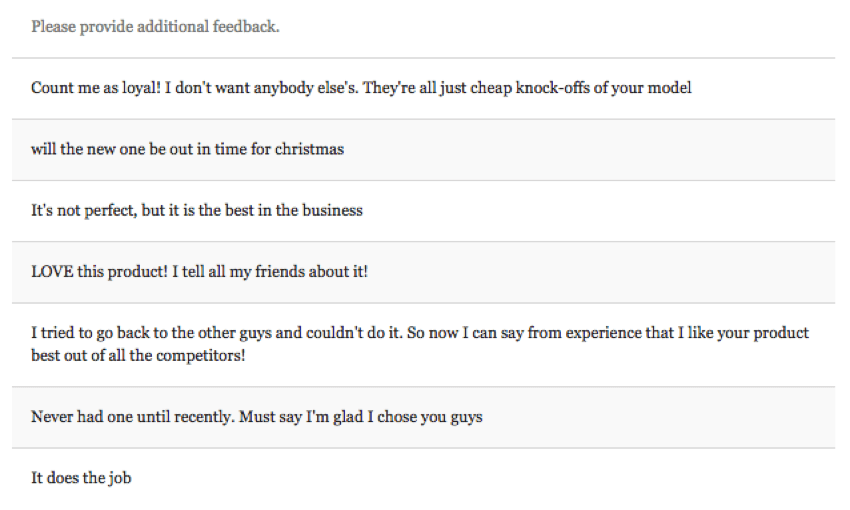Image resolution: width=850 pixels, height=510 pixels.
Task: Select the 'I tried to go back' response
Action: pyautogui.click(x=420, y=343)
